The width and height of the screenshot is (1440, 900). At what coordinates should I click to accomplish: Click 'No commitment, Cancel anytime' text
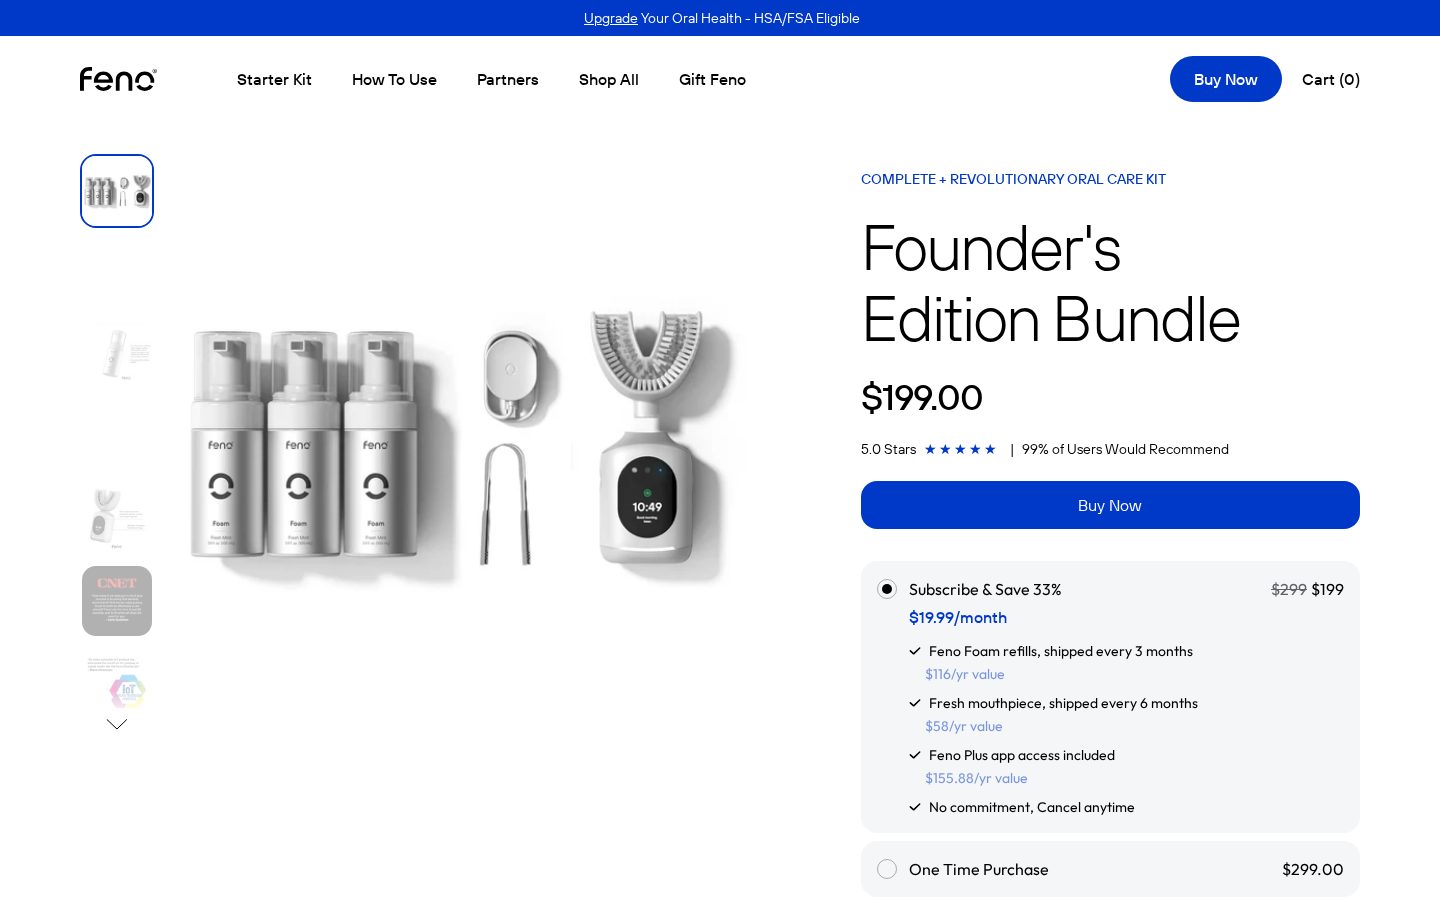coord(1032,807)
